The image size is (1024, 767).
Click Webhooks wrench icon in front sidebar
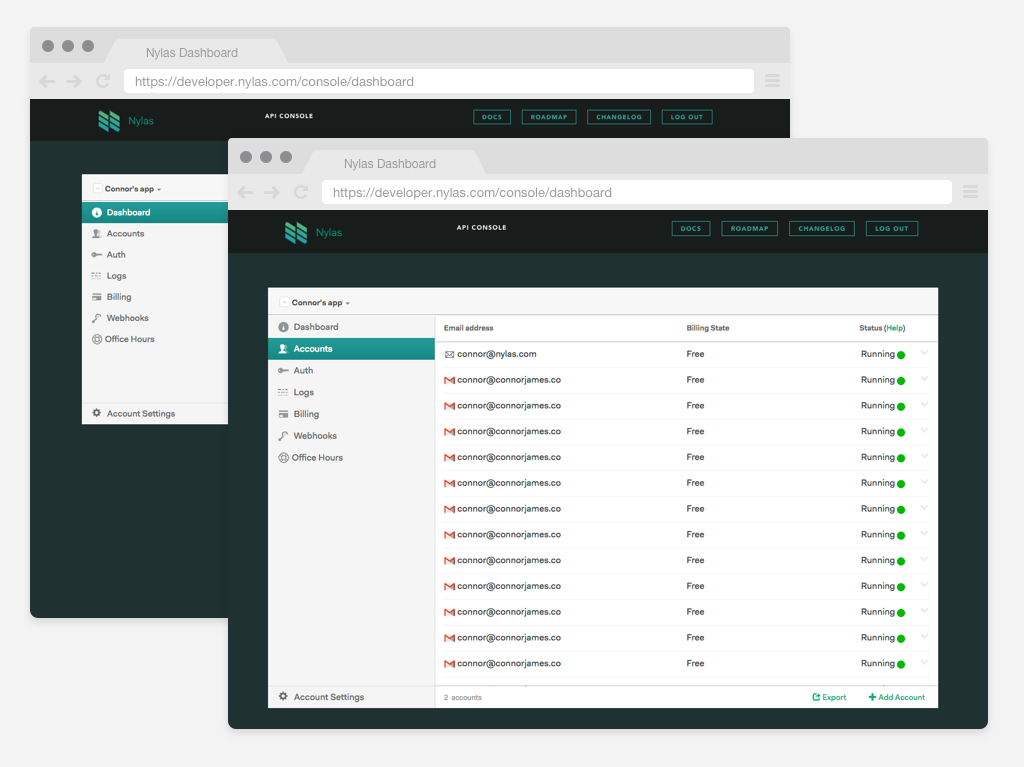pos(283,436)
